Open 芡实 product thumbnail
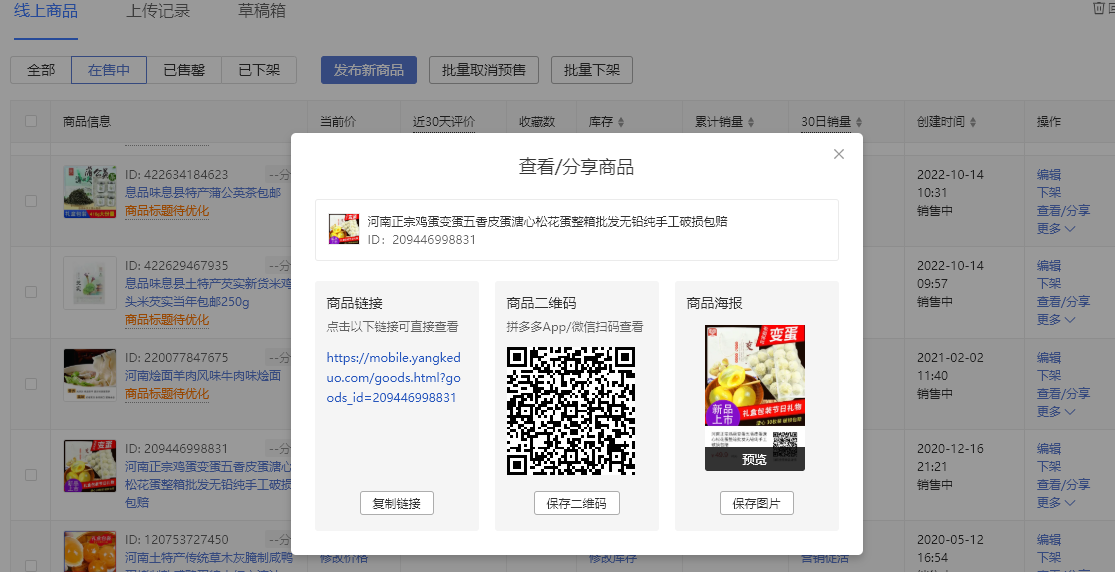The height and width of the screenshot is (572, 1115). coord(90,283)
